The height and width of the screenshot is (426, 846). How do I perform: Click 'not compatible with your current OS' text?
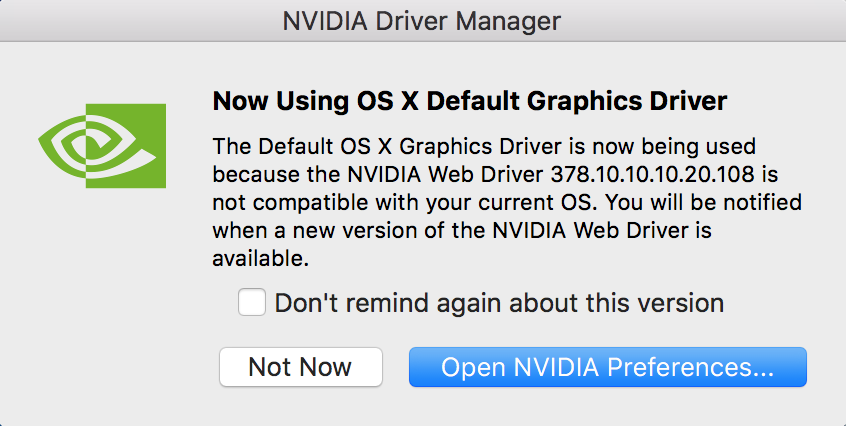[x=405, y=203]
